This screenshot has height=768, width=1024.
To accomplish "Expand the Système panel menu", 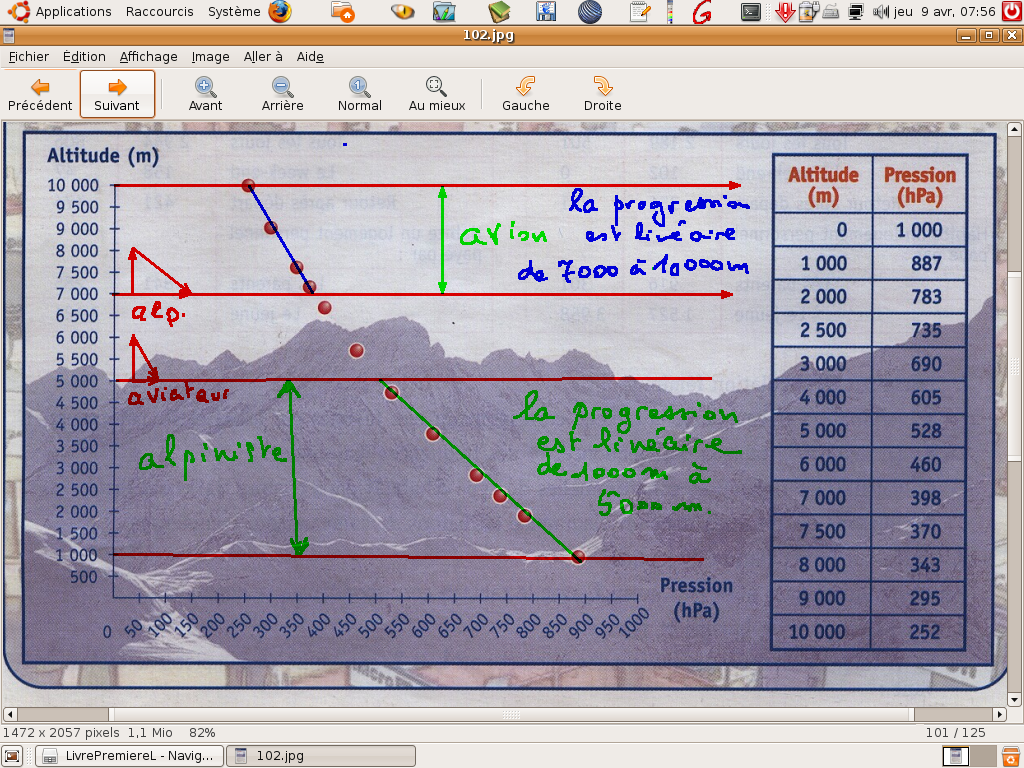I will point(234,12).
